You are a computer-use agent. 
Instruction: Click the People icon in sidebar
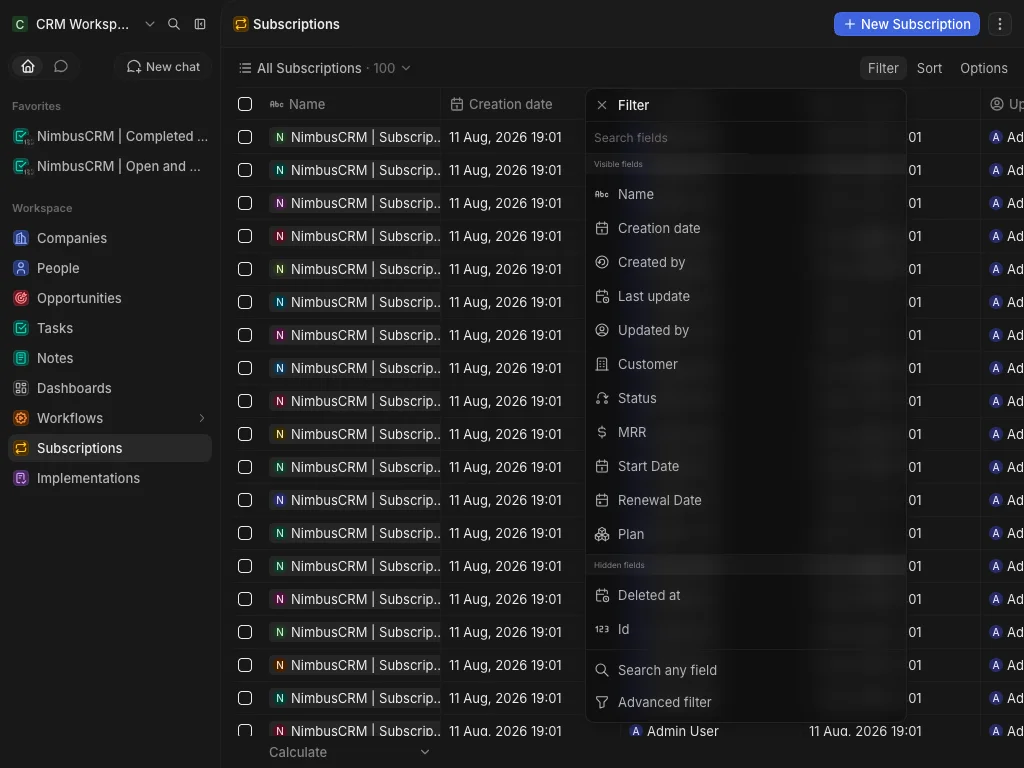click(x=21, y=268)
